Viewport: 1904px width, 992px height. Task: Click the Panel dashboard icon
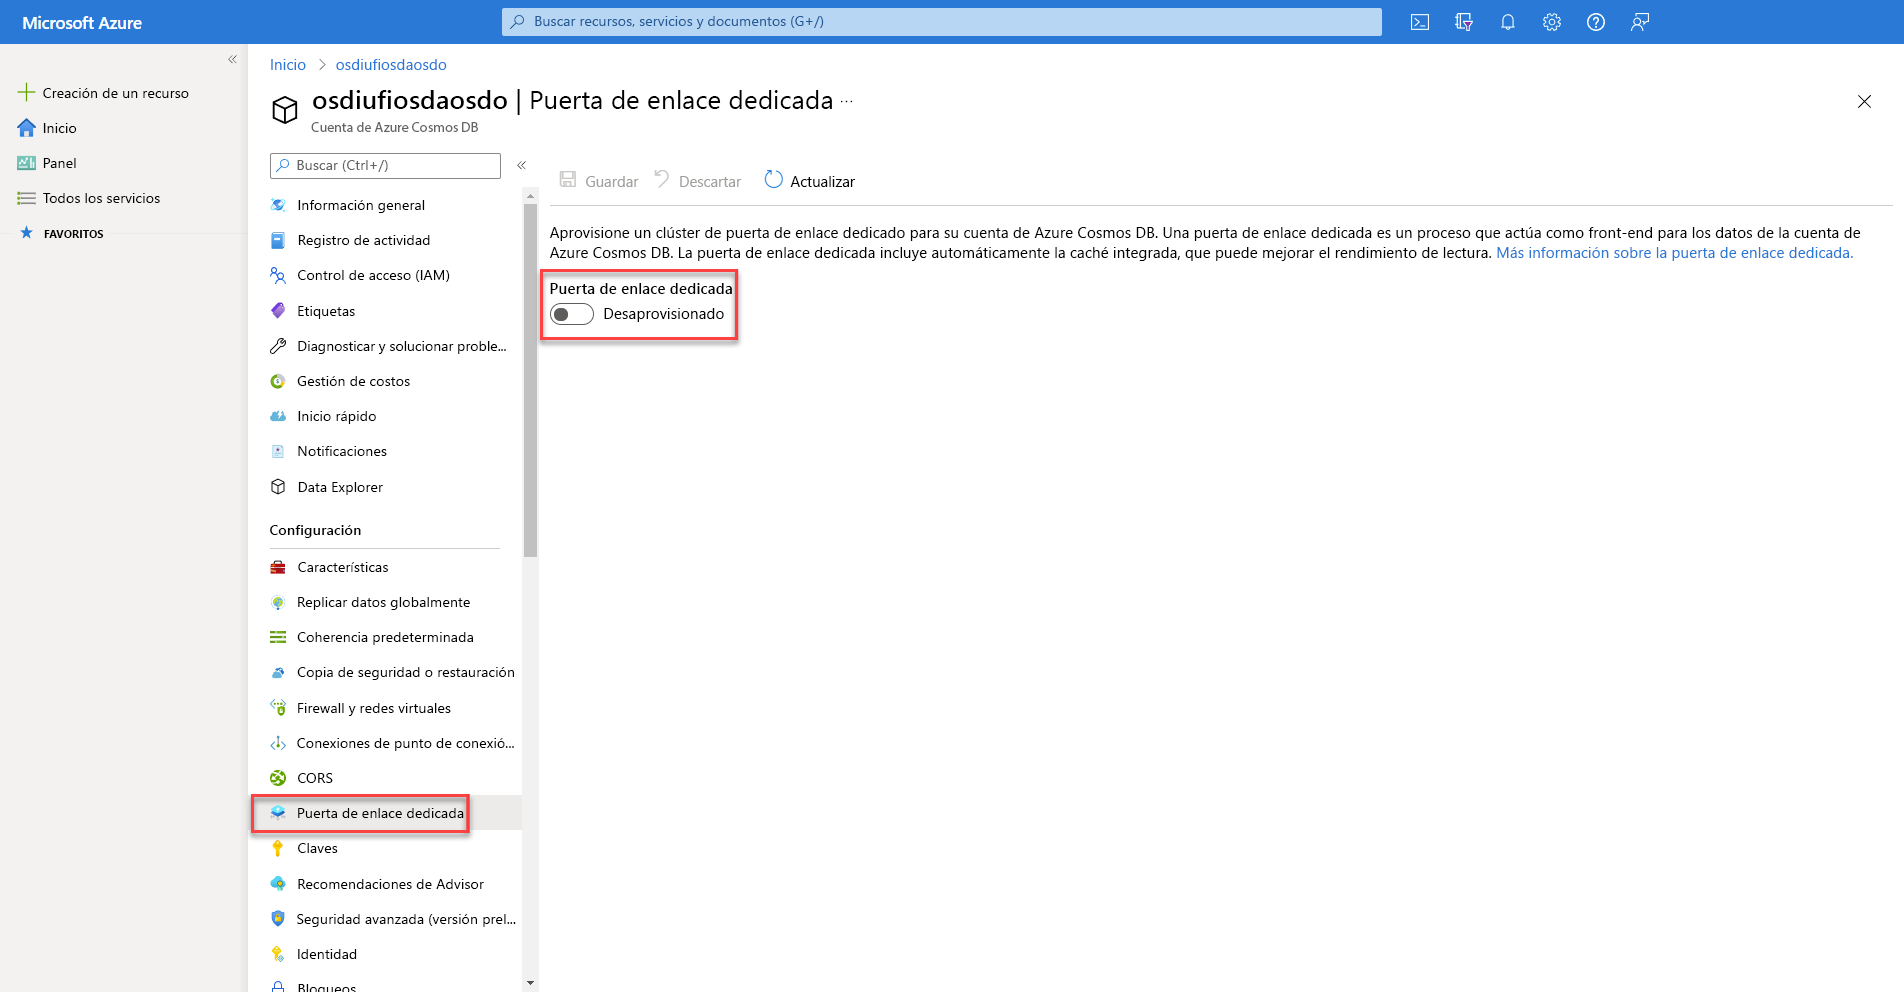click(27, 163)
